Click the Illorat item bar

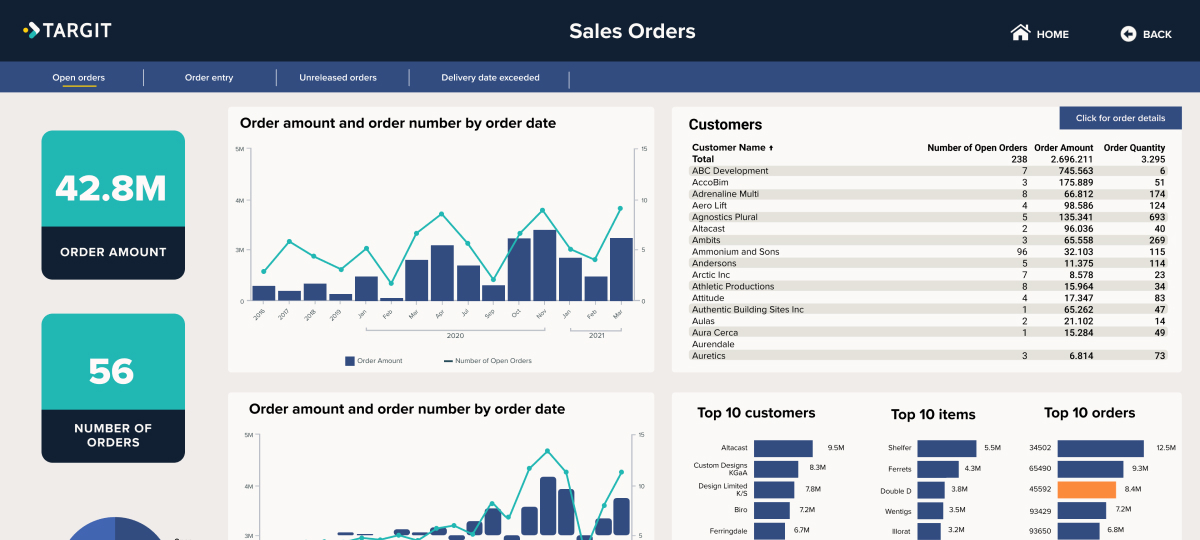click(x=928, y=530)
